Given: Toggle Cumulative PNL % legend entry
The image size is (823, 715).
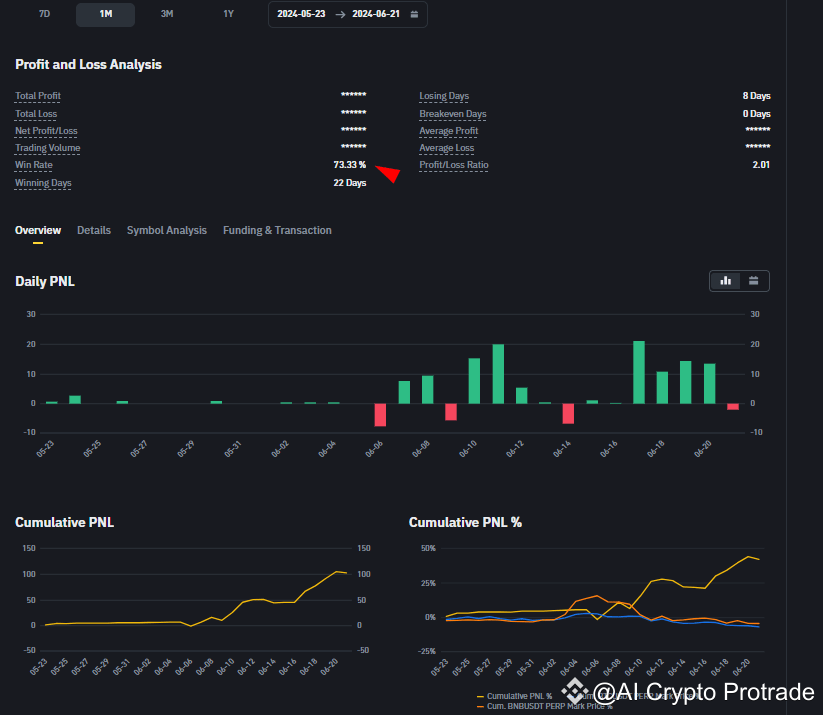Looking at the screenshot, I should [515, 696].
